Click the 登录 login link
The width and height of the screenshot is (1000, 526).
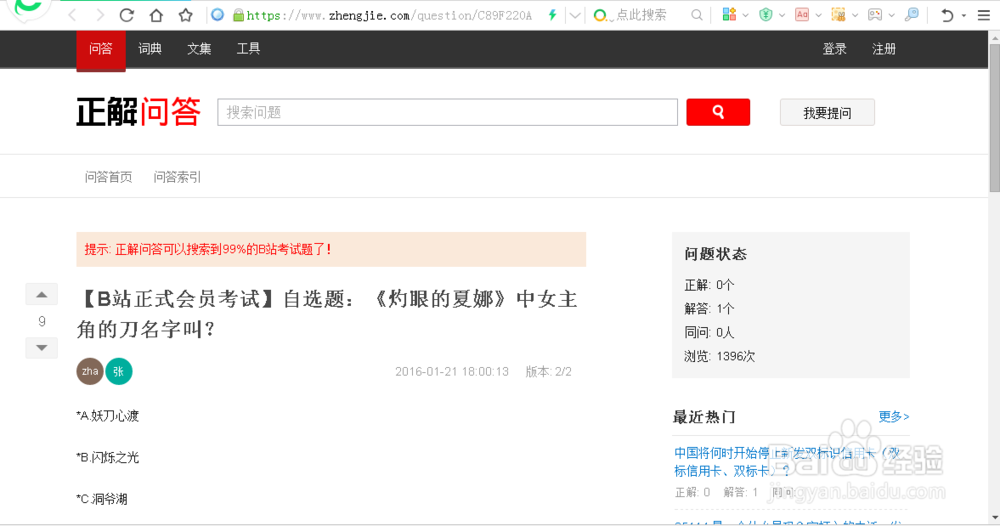pyautogui.click(x=834, y=49)
